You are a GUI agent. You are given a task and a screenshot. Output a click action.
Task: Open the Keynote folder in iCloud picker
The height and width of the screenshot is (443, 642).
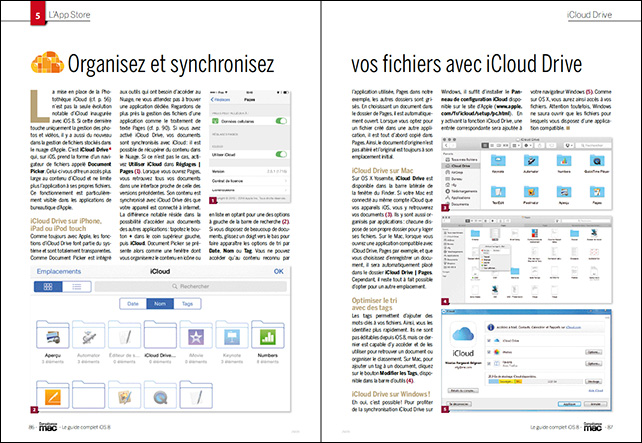[232, 334]
